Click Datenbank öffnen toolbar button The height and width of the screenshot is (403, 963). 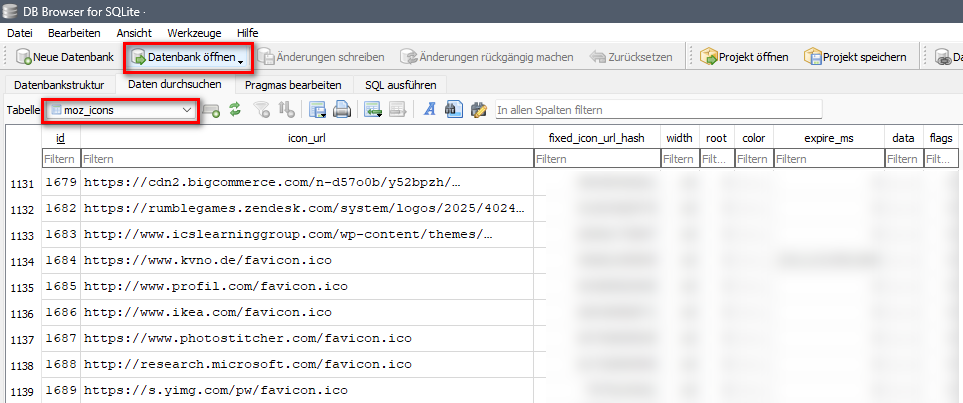[x=188, y=57]
